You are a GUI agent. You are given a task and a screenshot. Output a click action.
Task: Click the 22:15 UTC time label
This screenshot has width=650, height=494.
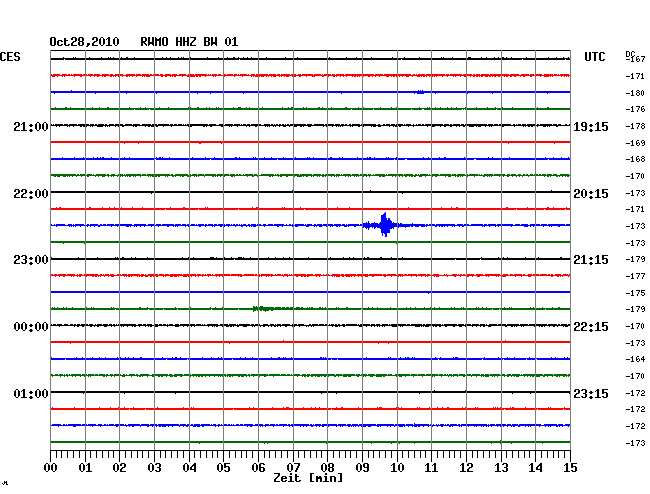coord(591,327)
